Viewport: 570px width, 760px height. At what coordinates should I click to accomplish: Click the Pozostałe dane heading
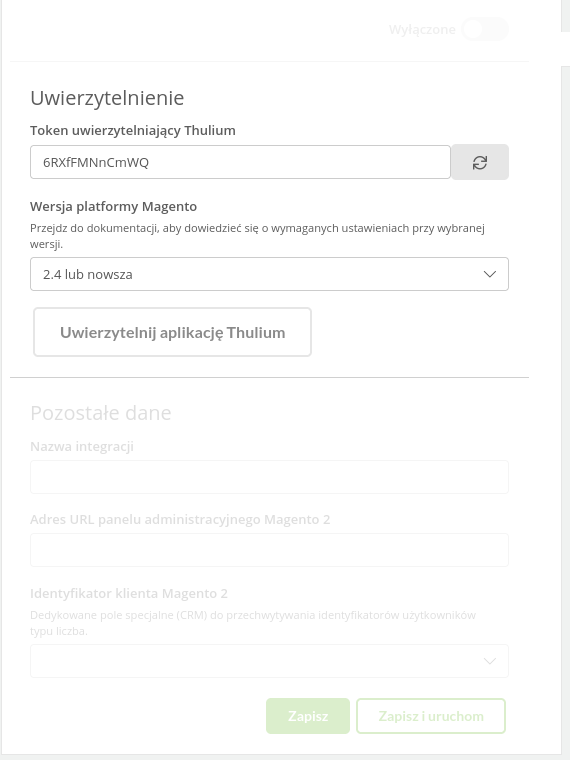101,413
